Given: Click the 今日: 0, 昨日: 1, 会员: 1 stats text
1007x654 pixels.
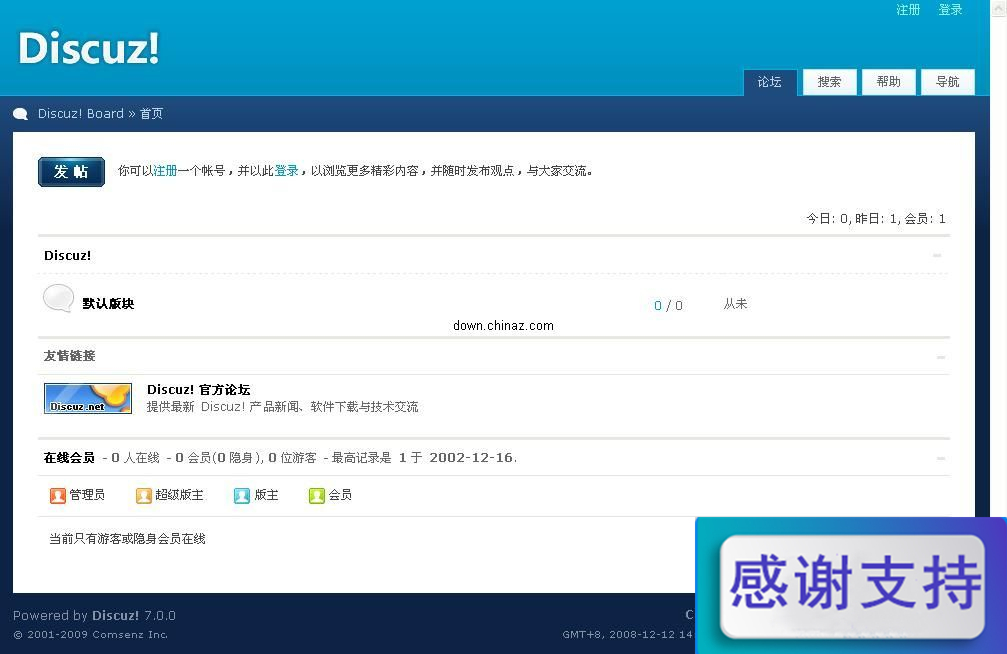Looking at the screenshot, I should 876,219.
